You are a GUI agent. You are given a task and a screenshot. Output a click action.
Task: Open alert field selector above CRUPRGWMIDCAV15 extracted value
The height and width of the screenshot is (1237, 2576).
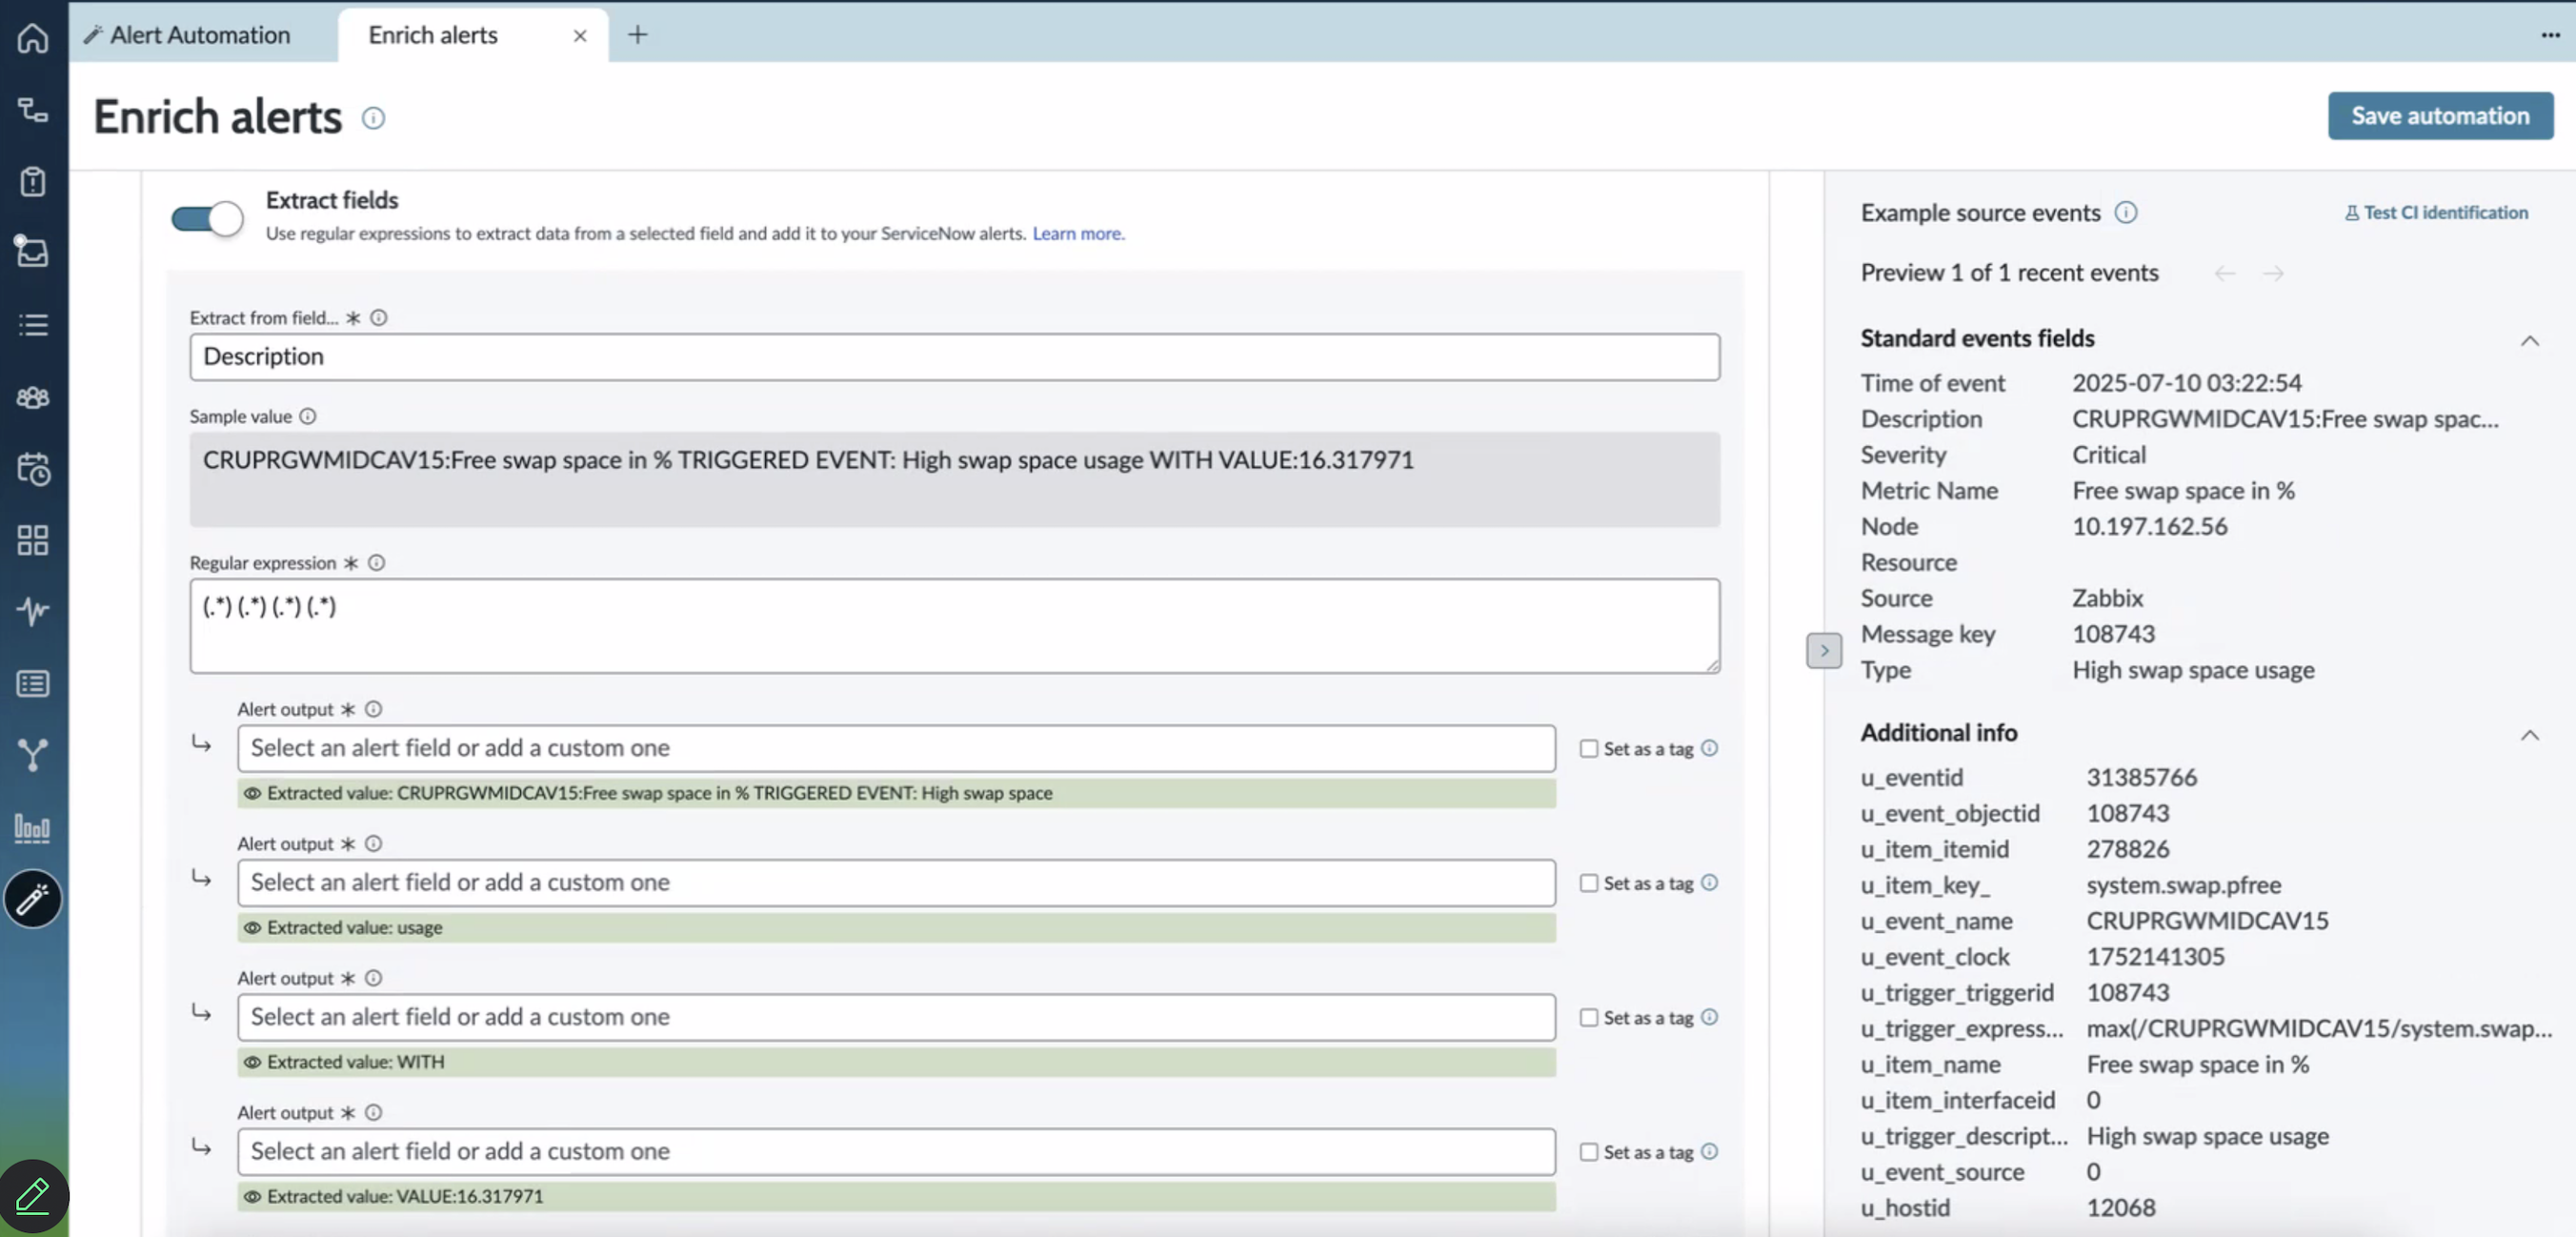pos(896,748)
